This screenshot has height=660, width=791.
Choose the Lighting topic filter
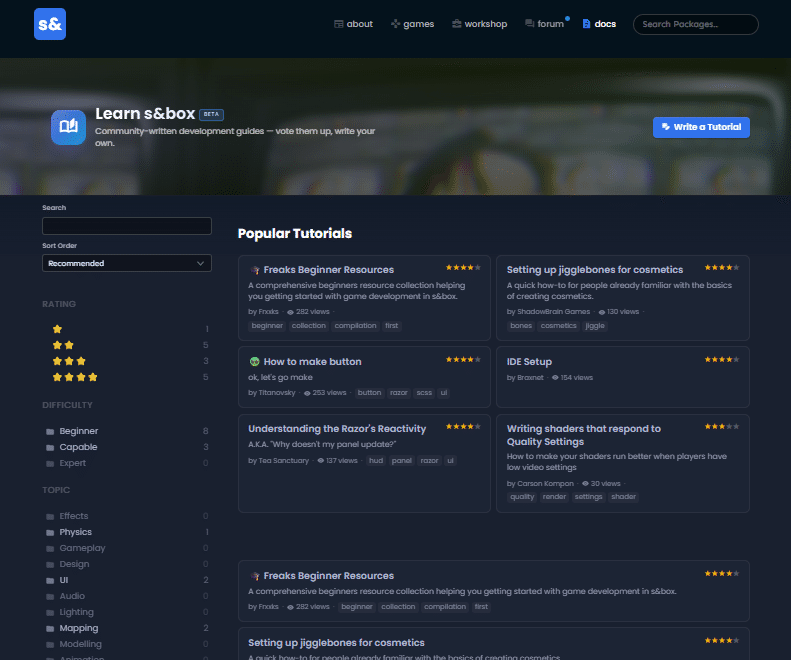point(128,612)
